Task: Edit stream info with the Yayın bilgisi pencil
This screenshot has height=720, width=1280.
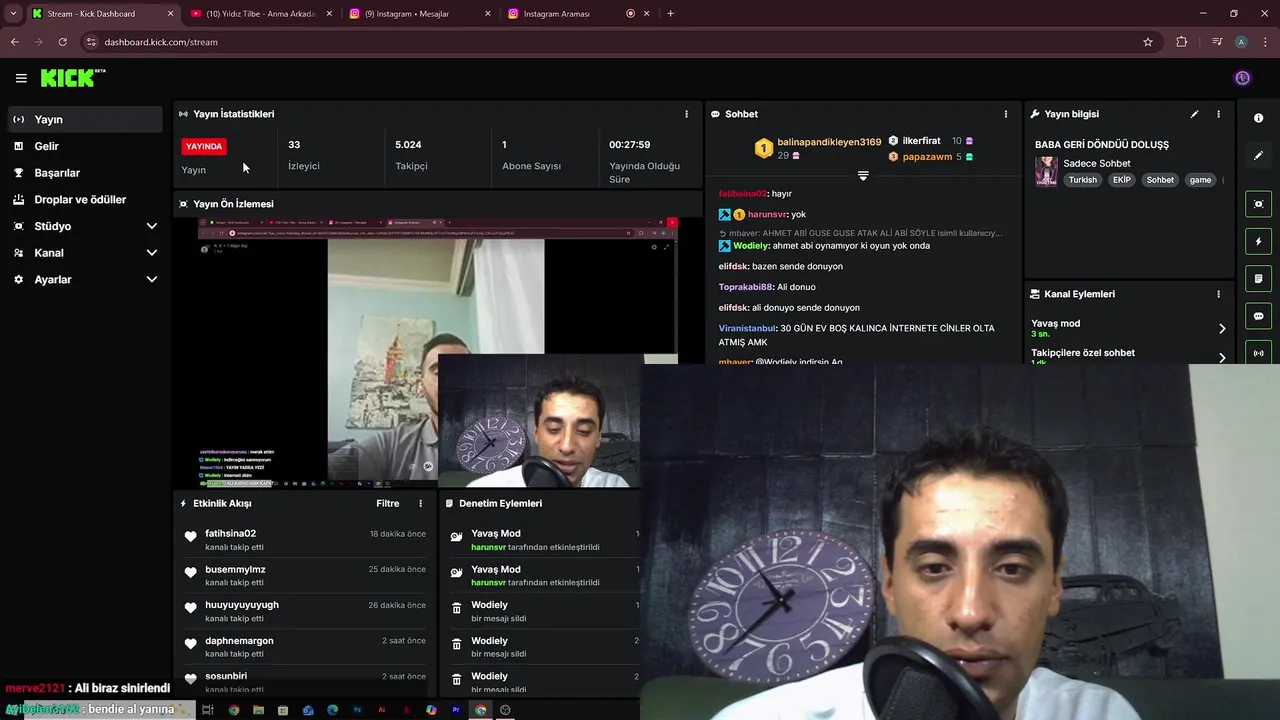Action: pos(1194,114)
